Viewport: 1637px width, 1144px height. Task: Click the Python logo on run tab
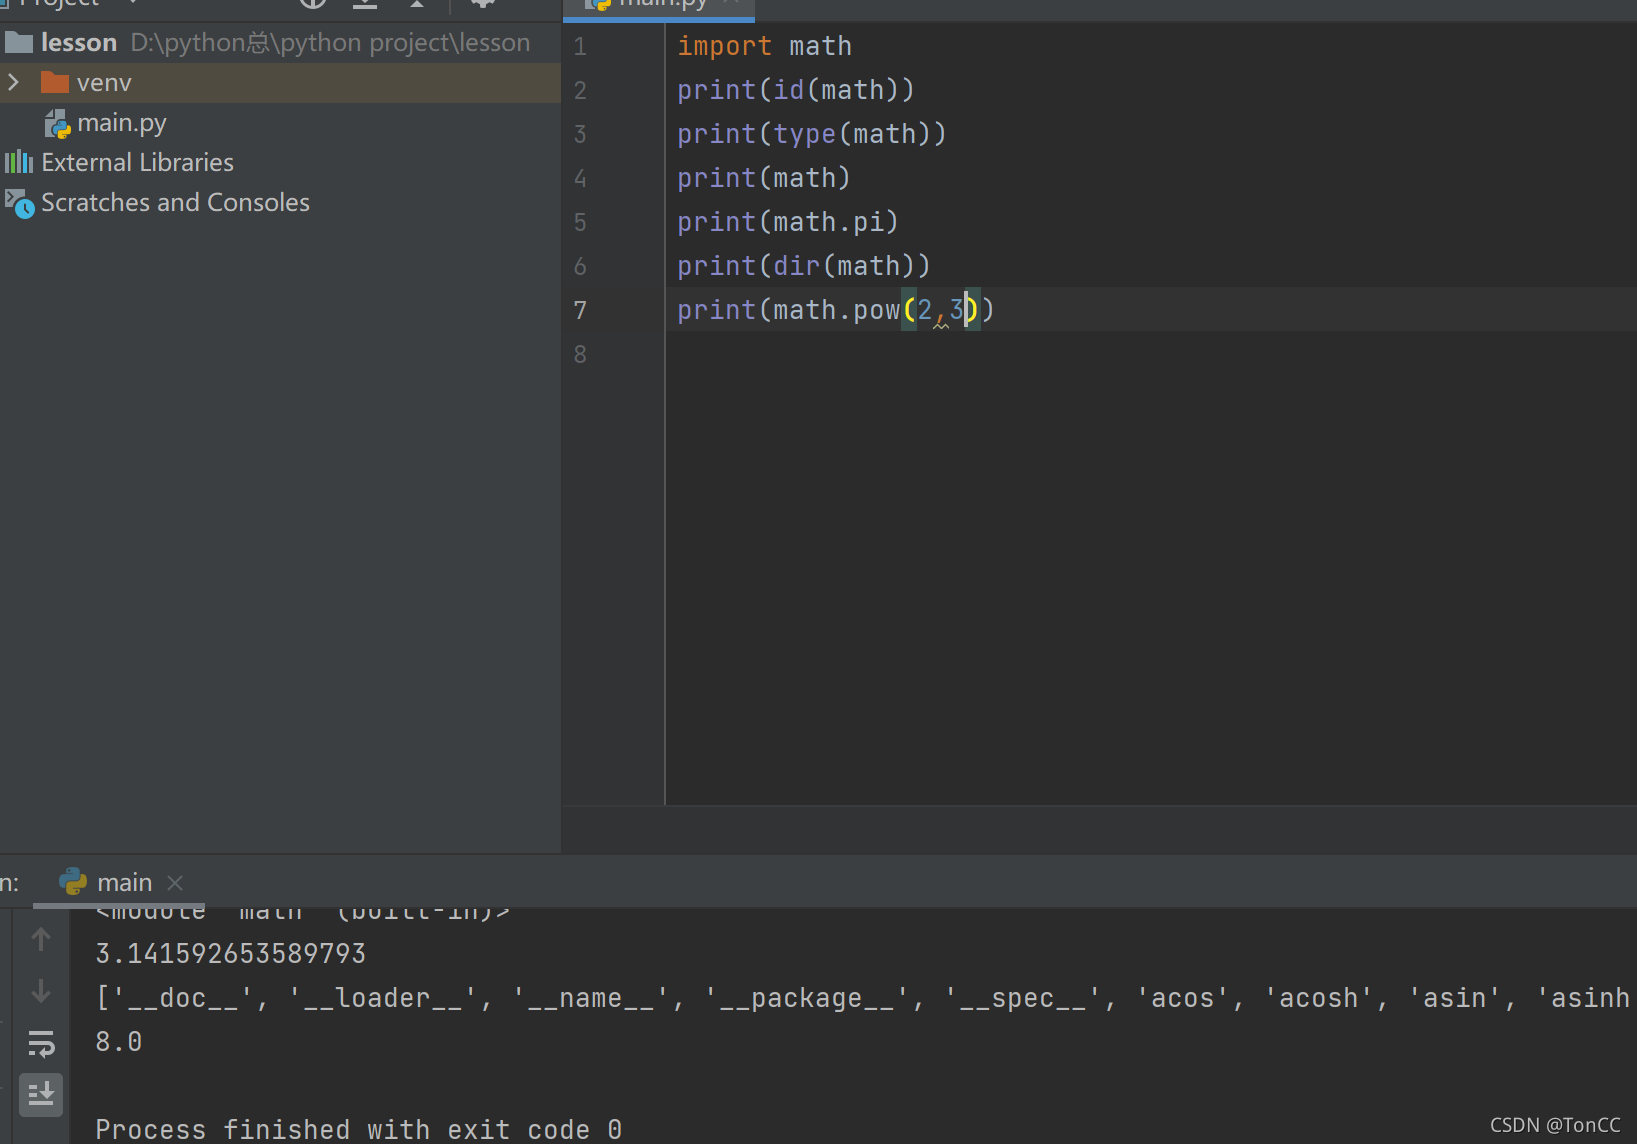73,881
